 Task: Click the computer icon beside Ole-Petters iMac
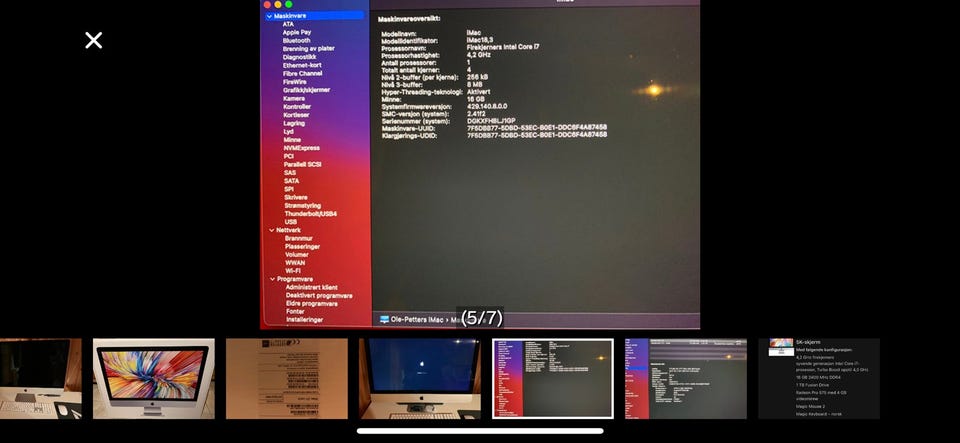[384, 319]
